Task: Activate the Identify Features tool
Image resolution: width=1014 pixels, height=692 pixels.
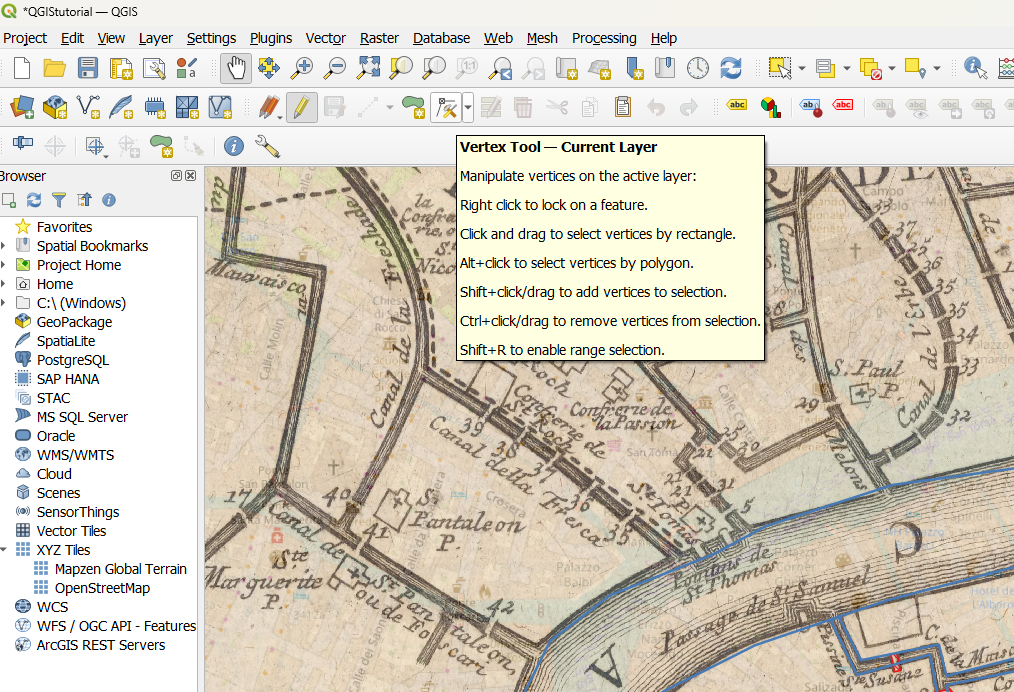Action: pos(975,68)
